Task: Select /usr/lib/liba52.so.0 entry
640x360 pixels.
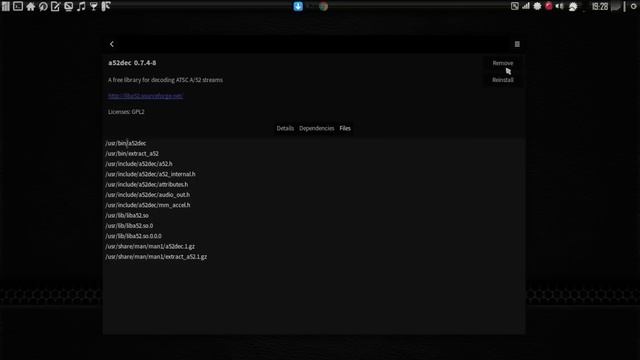Action: tap(129, 226)
